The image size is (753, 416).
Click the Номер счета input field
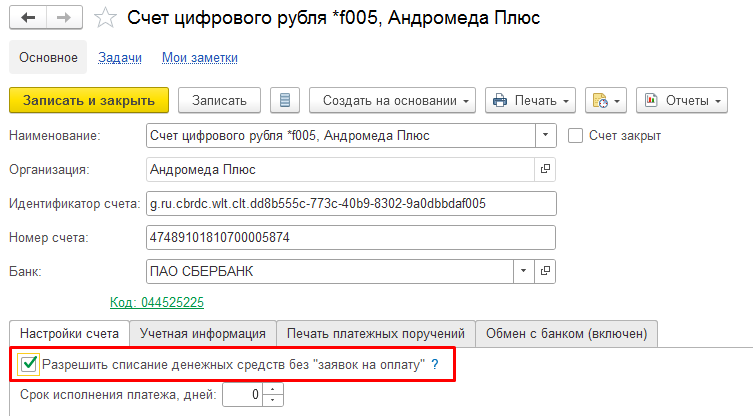pos(350,238)
